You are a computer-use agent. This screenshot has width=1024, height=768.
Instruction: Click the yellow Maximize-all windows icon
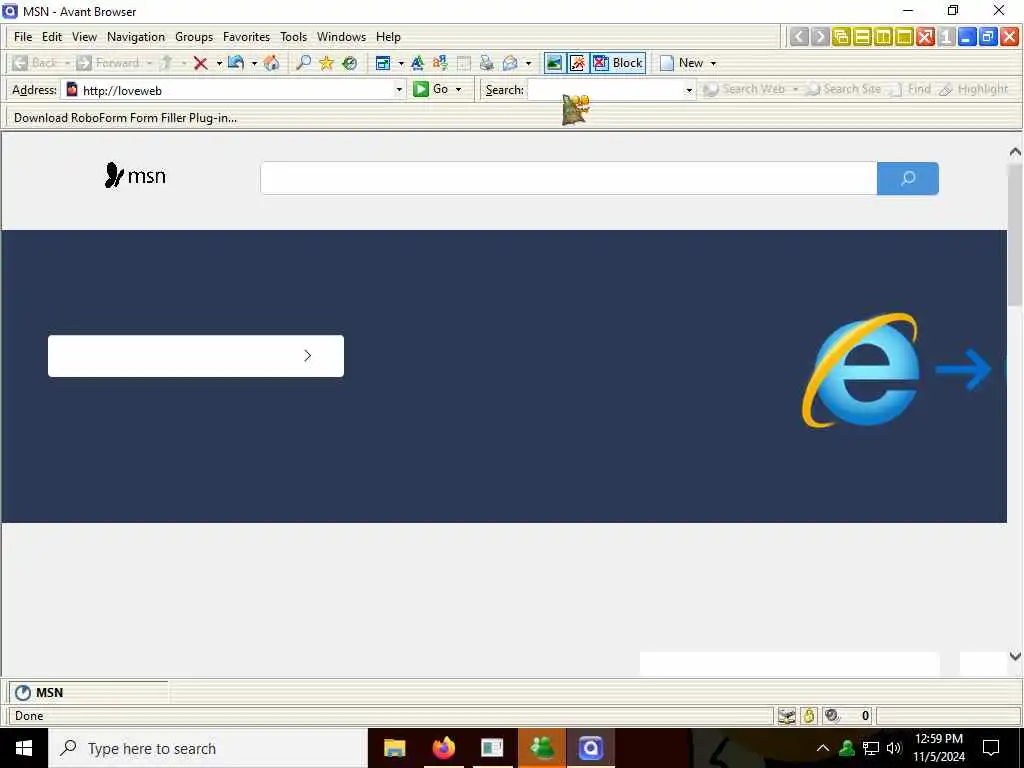click(904, 37)
